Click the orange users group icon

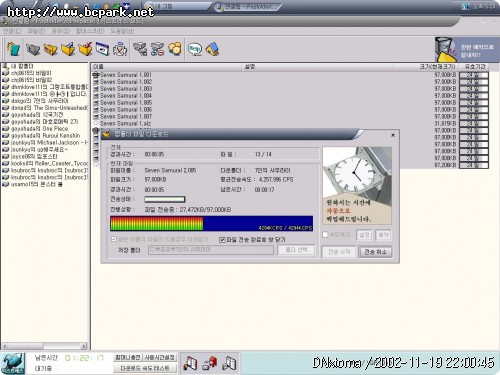point(175,49)
